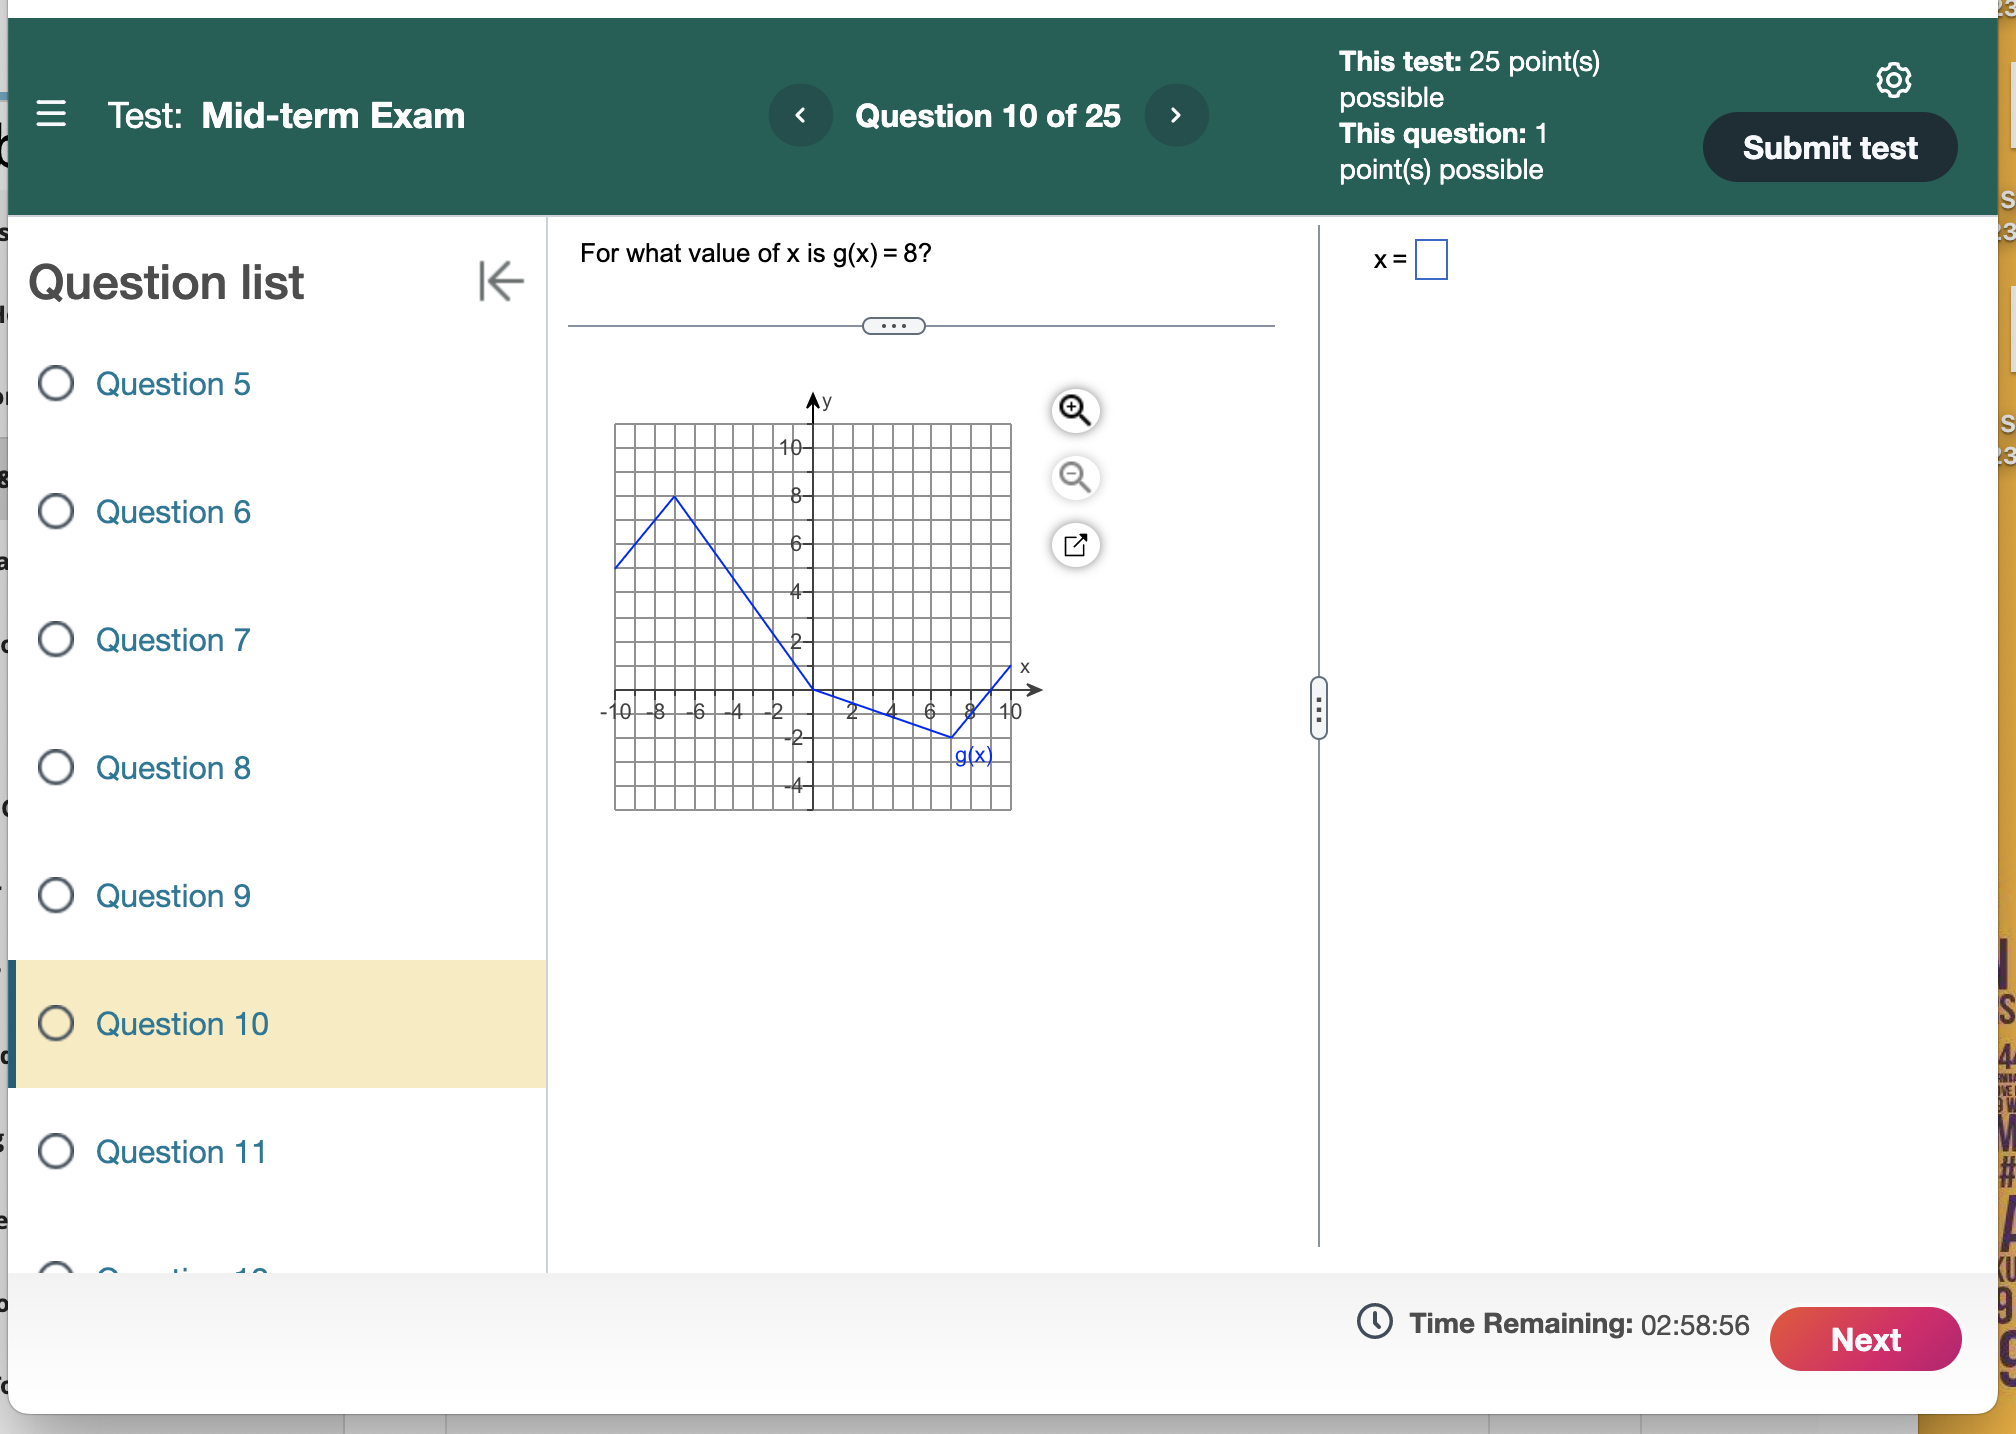Open Question 7 from list

tap(173, 640)
